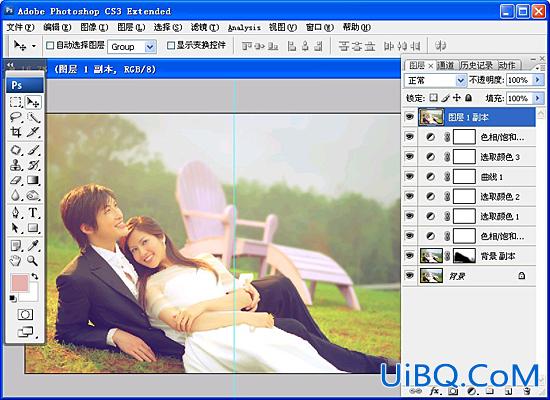
Task: Enable the show transform controls checkbox
Action: [171, 45]
